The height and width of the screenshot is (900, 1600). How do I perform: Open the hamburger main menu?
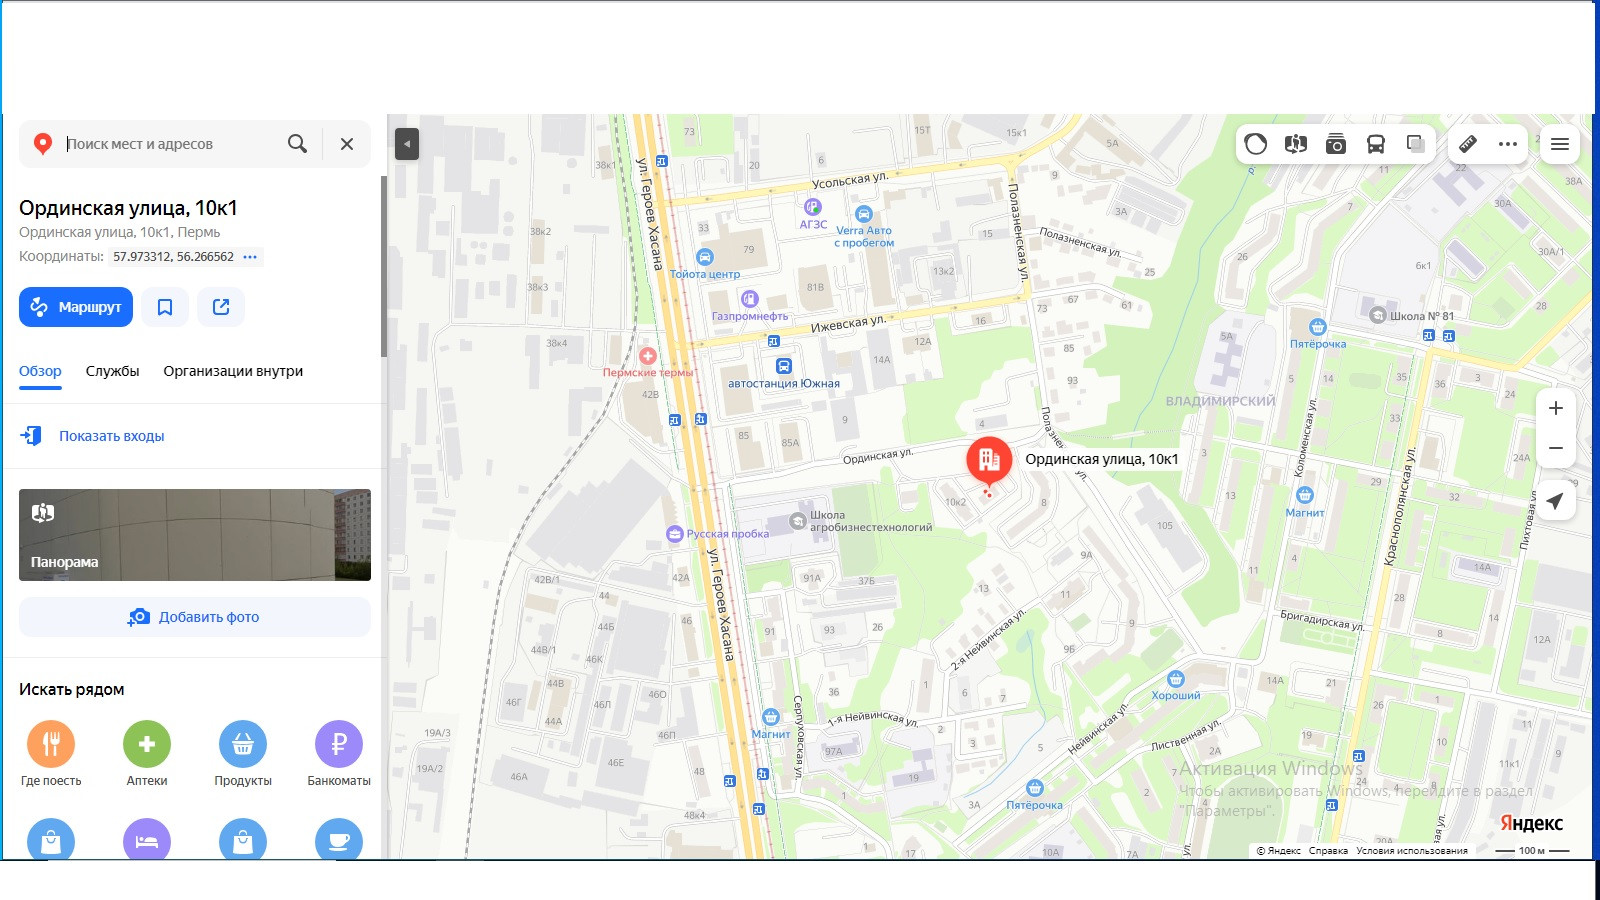[1560, 144]
